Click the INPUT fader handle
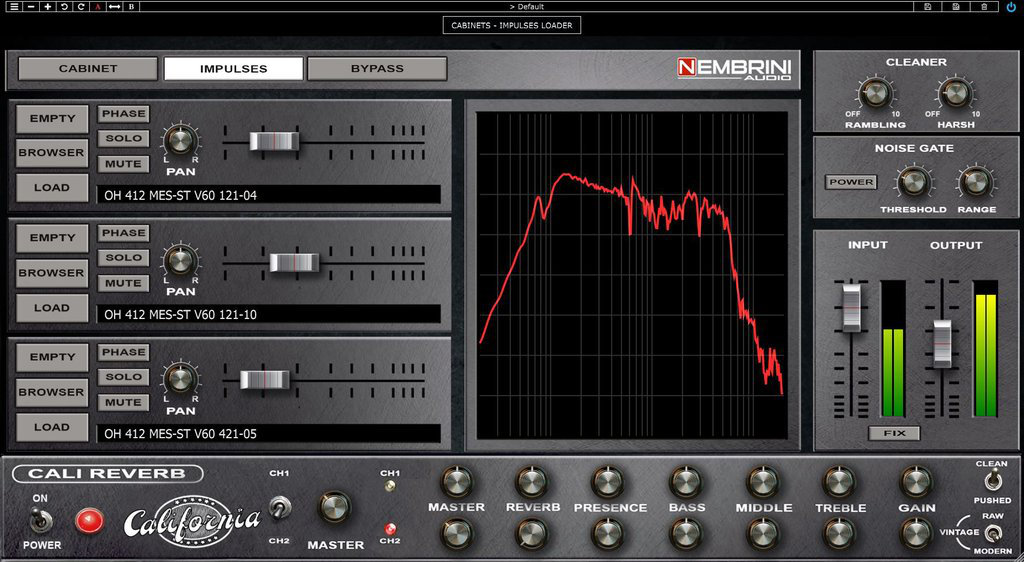 851,307
